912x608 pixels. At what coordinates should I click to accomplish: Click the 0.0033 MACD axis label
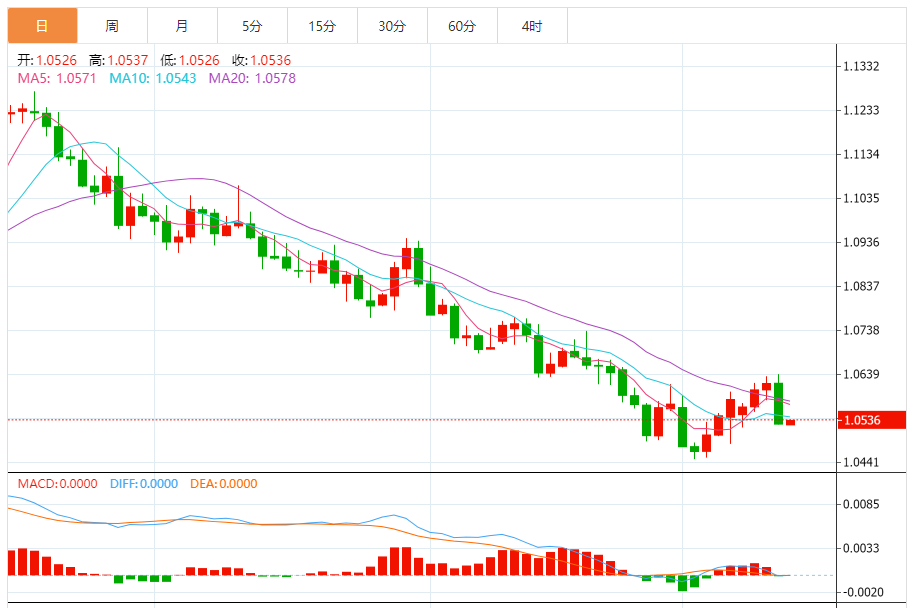pos(861,548)
